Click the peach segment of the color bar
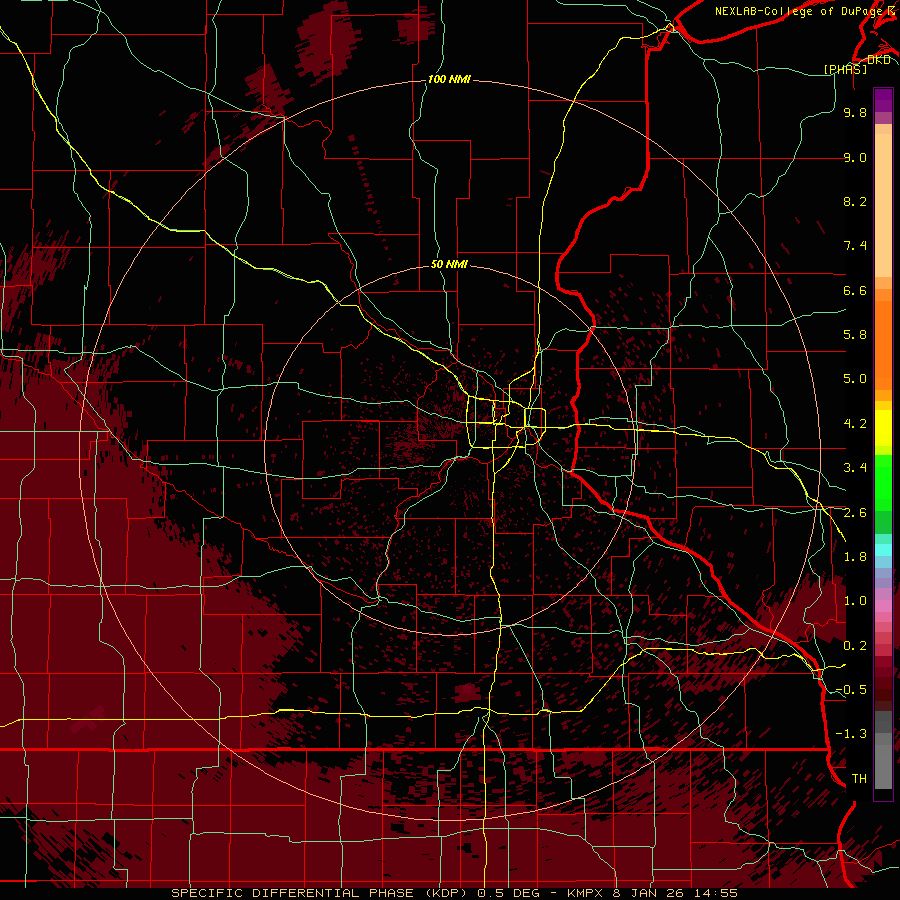Screen dimensions: 900x900 coord(883,205)
